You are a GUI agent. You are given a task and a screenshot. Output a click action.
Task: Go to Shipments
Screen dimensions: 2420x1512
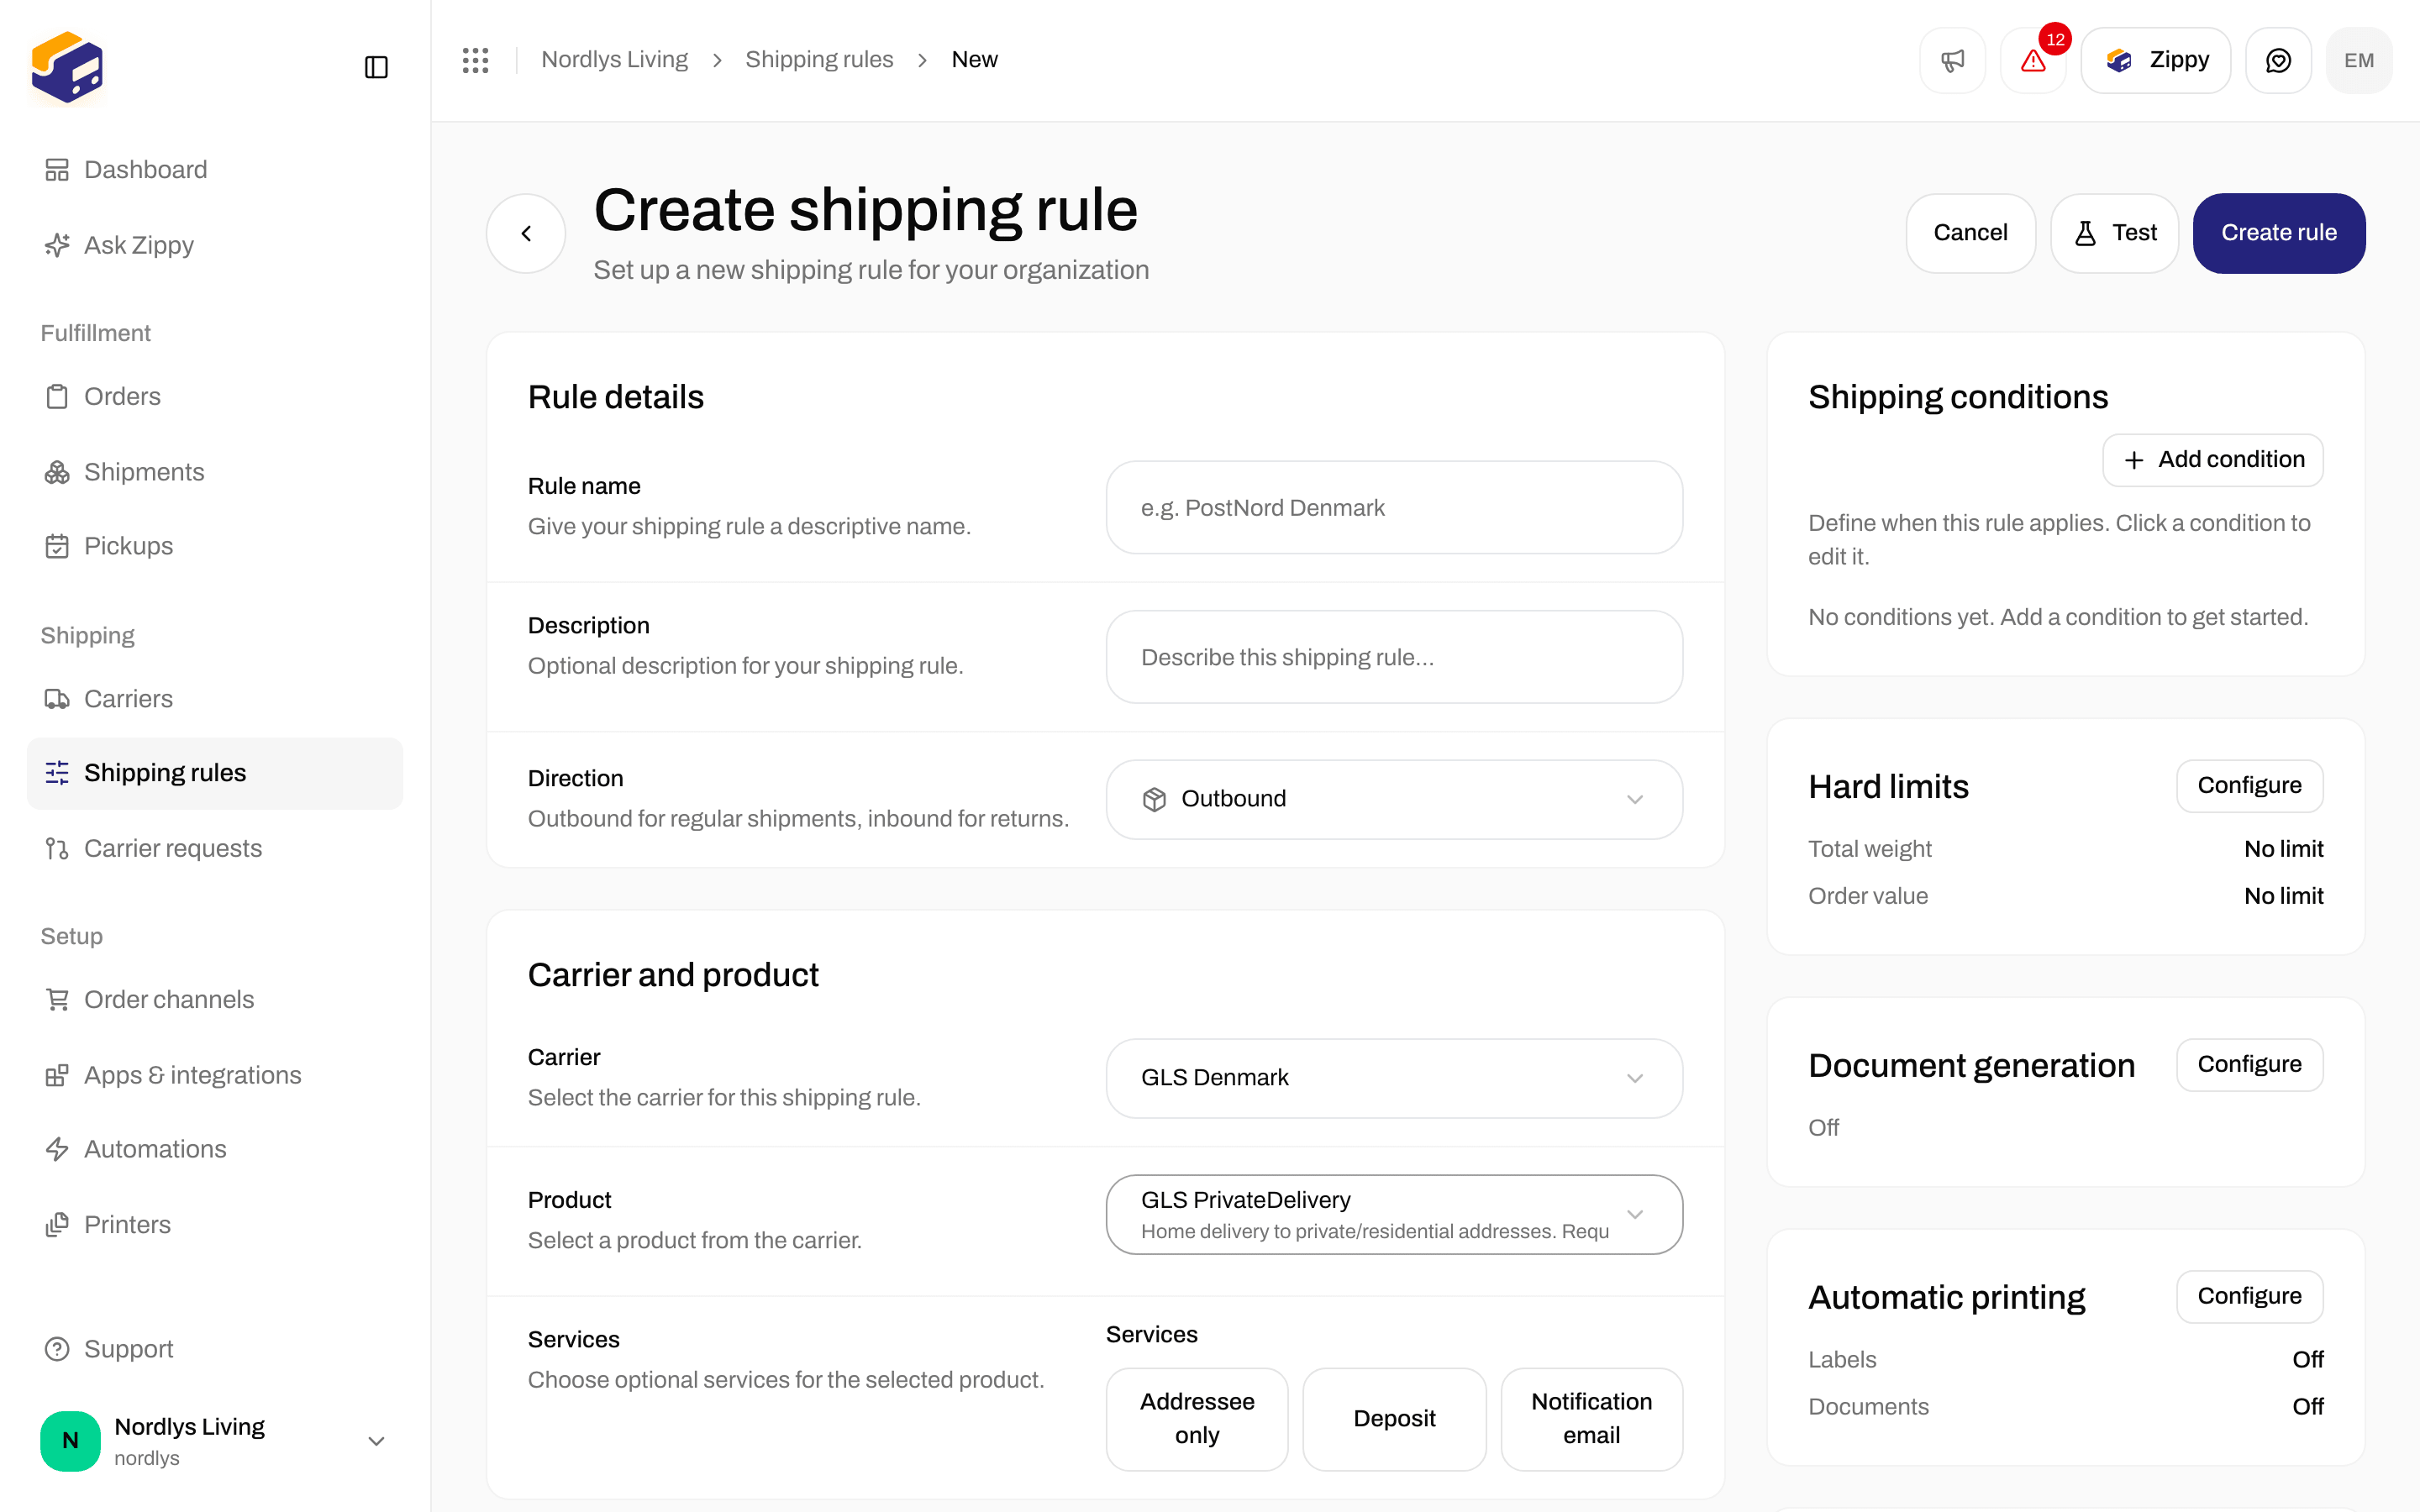click(215, 472)
